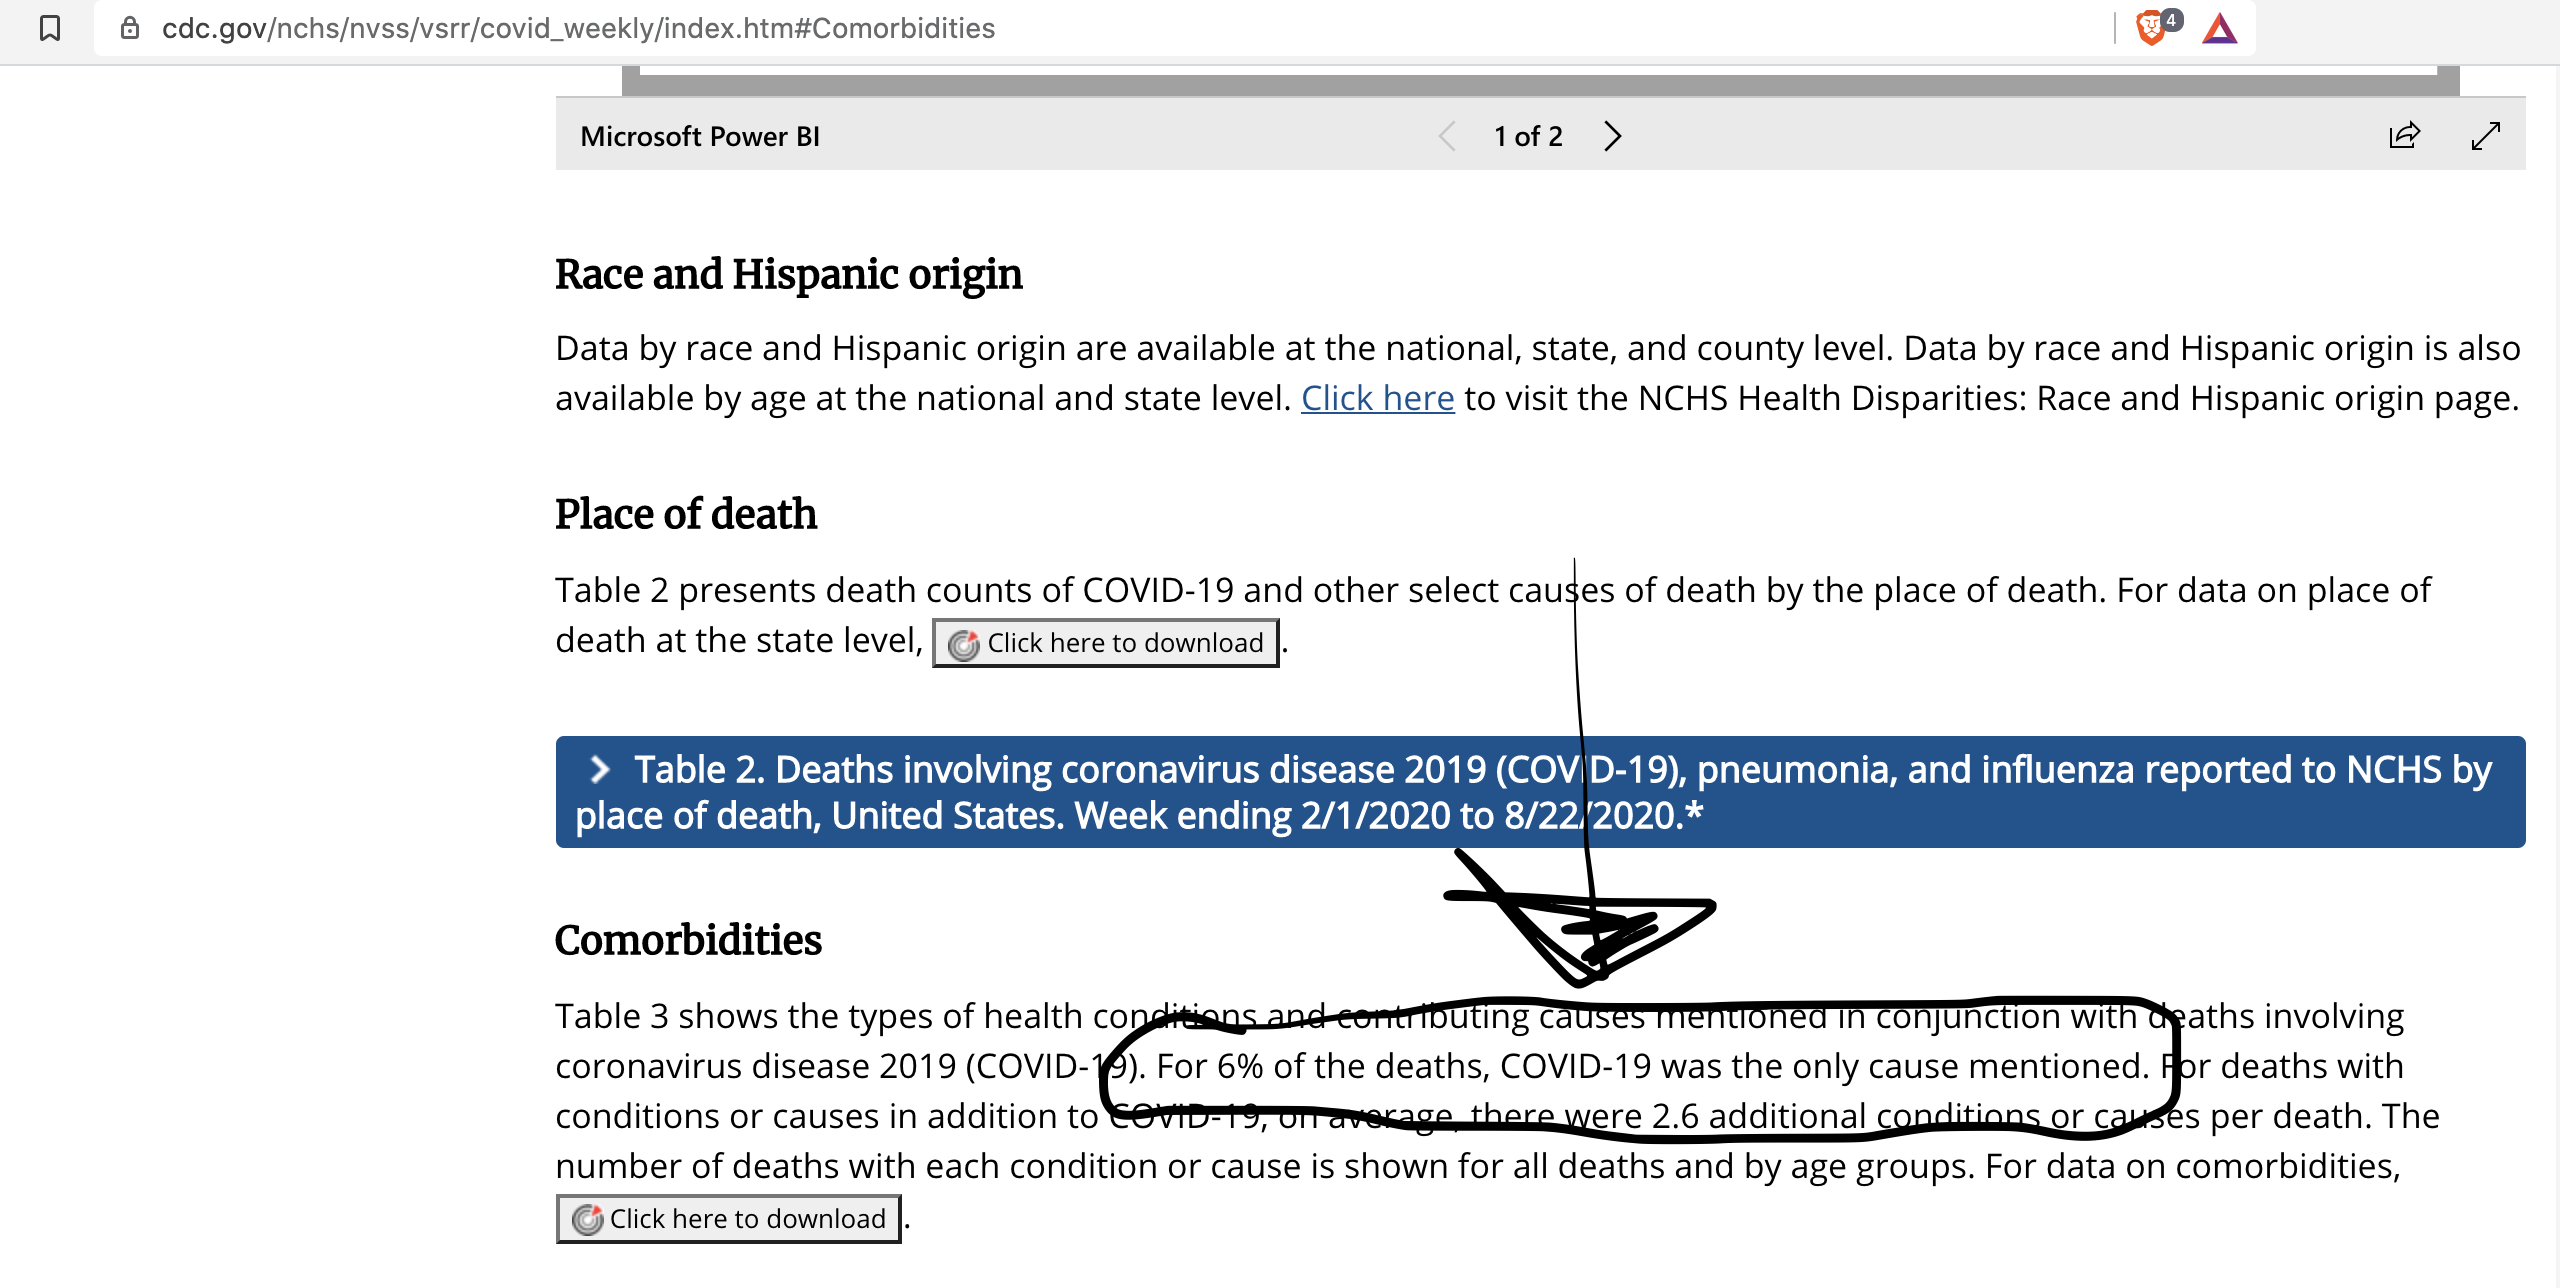Expand Table 2 deaths by place accordion
Image resolution: width=2560 pixels, height=1288 pixels.
coord(1540,792)
